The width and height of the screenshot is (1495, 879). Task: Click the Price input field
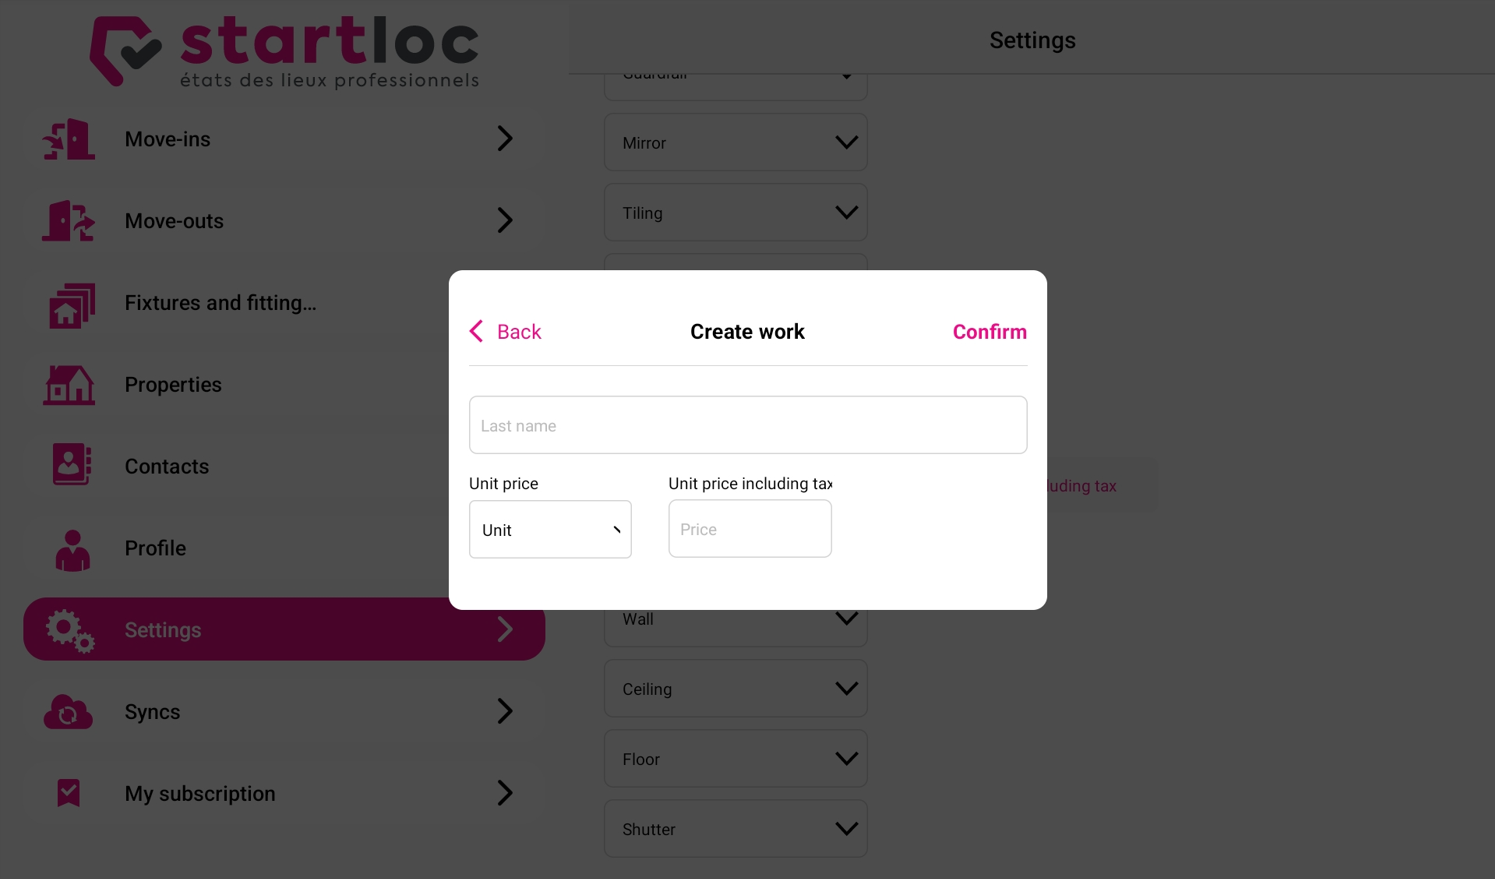pyautogui.click(x=750, y=529)
